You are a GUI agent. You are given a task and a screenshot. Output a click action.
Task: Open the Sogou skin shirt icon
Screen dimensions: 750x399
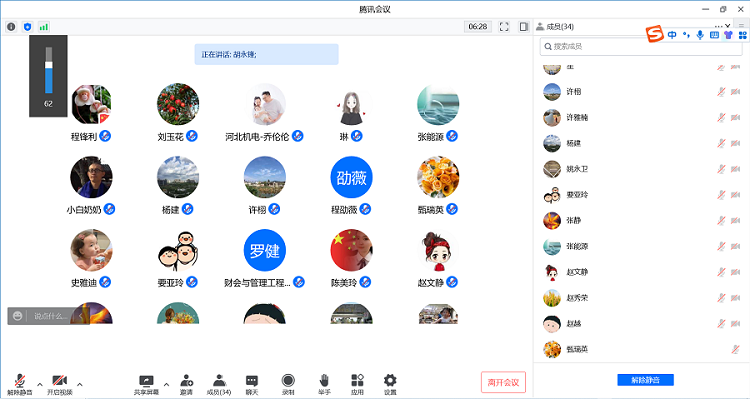point(728,35)
